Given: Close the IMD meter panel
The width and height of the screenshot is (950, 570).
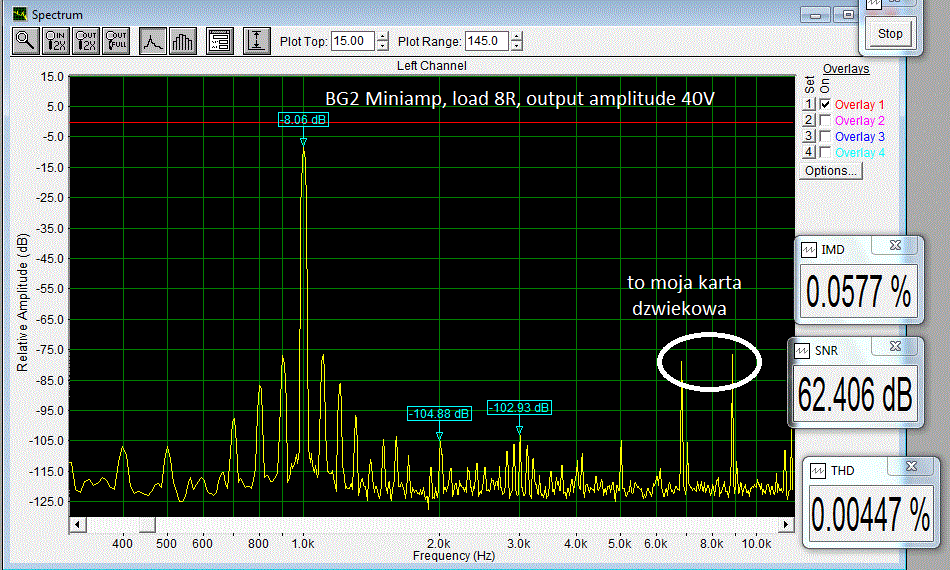Looking at the screenshot, I should coord(895,245).
